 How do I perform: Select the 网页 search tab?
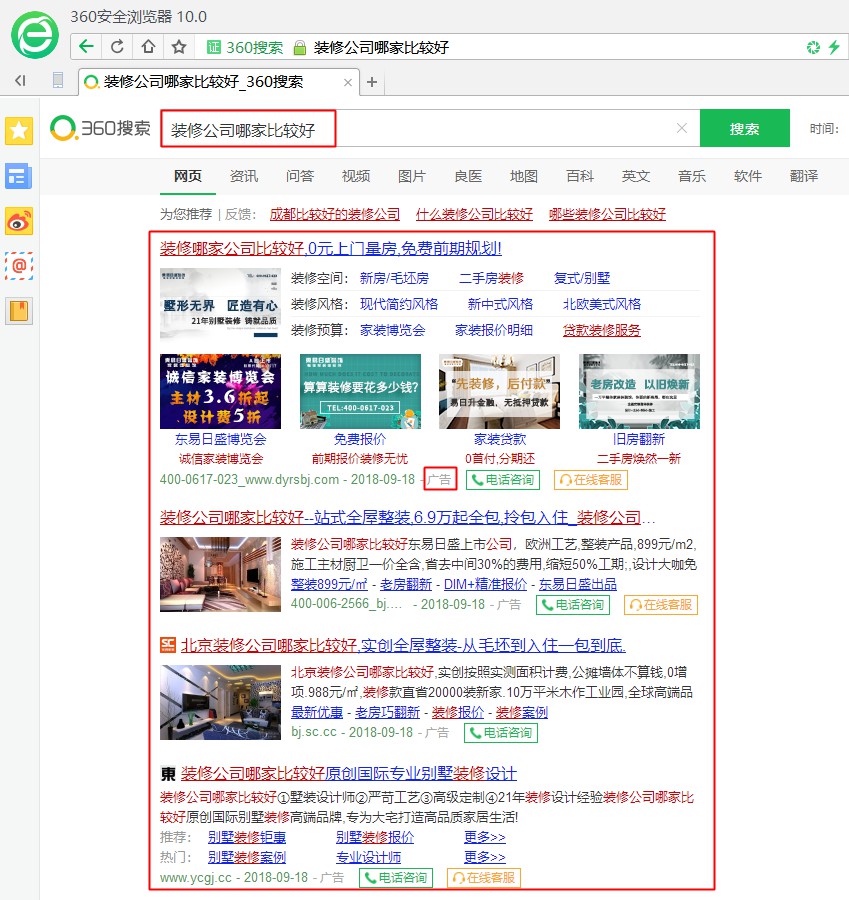point(188,176)
